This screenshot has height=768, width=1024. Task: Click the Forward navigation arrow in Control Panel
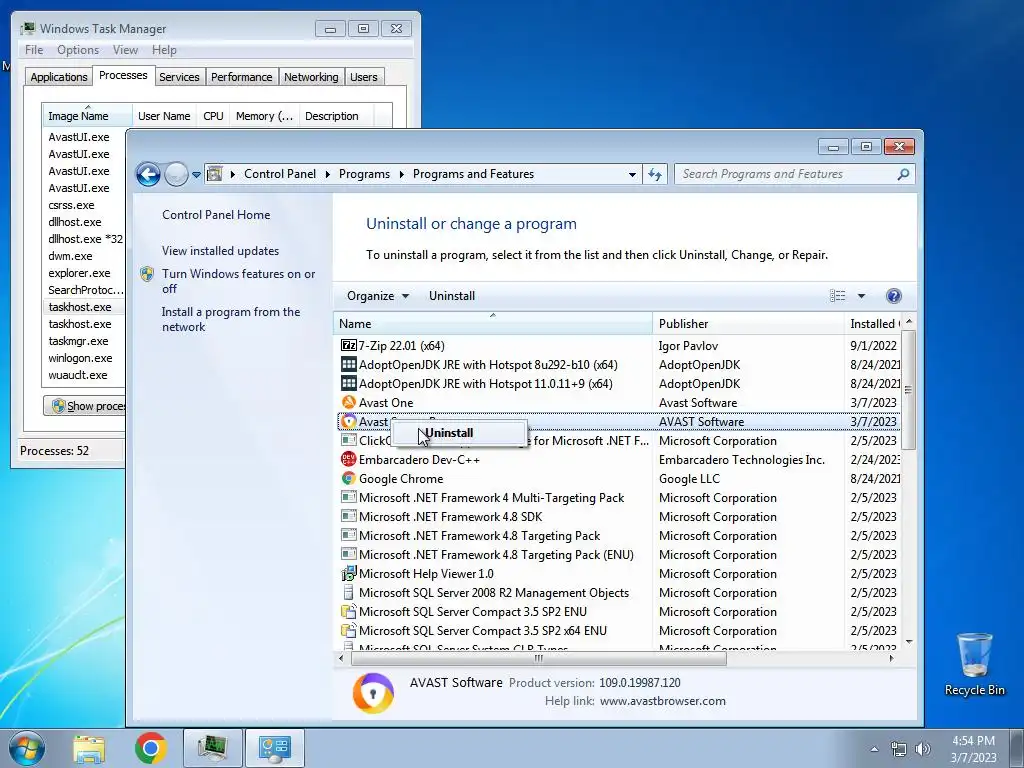click(x=176, y=174)
